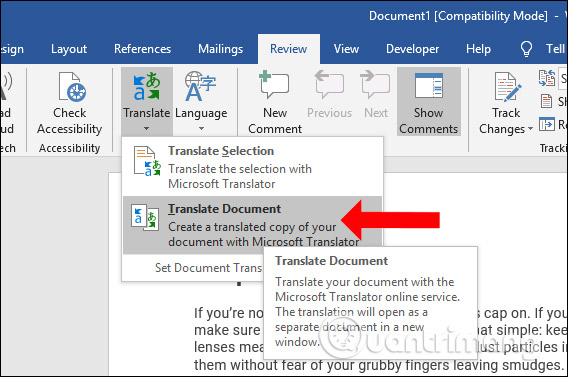The width and height of the screenshot is (568, 377).
Task: Switch to the View tab
Action: [x=346, y=49]
